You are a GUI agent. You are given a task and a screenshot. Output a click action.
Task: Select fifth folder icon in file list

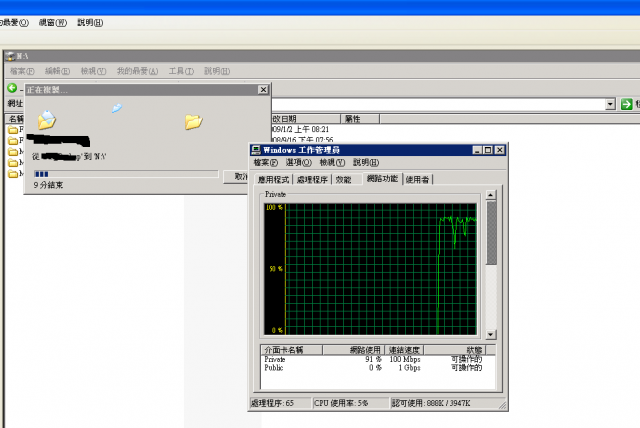(13, 174)
